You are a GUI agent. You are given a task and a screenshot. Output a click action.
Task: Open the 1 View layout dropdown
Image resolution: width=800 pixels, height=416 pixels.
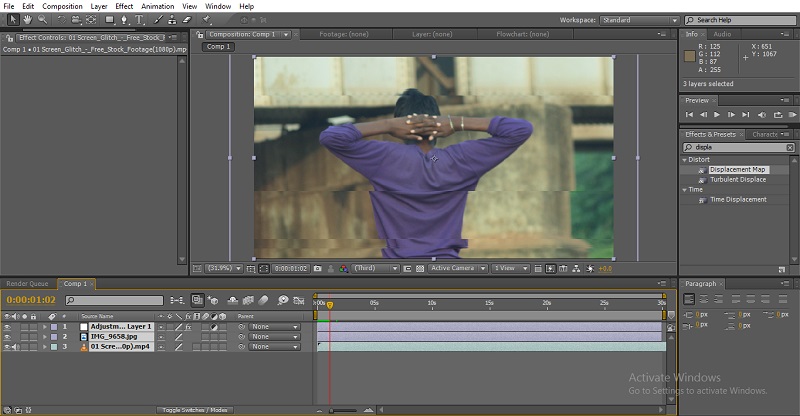click(x=510, y=268)
